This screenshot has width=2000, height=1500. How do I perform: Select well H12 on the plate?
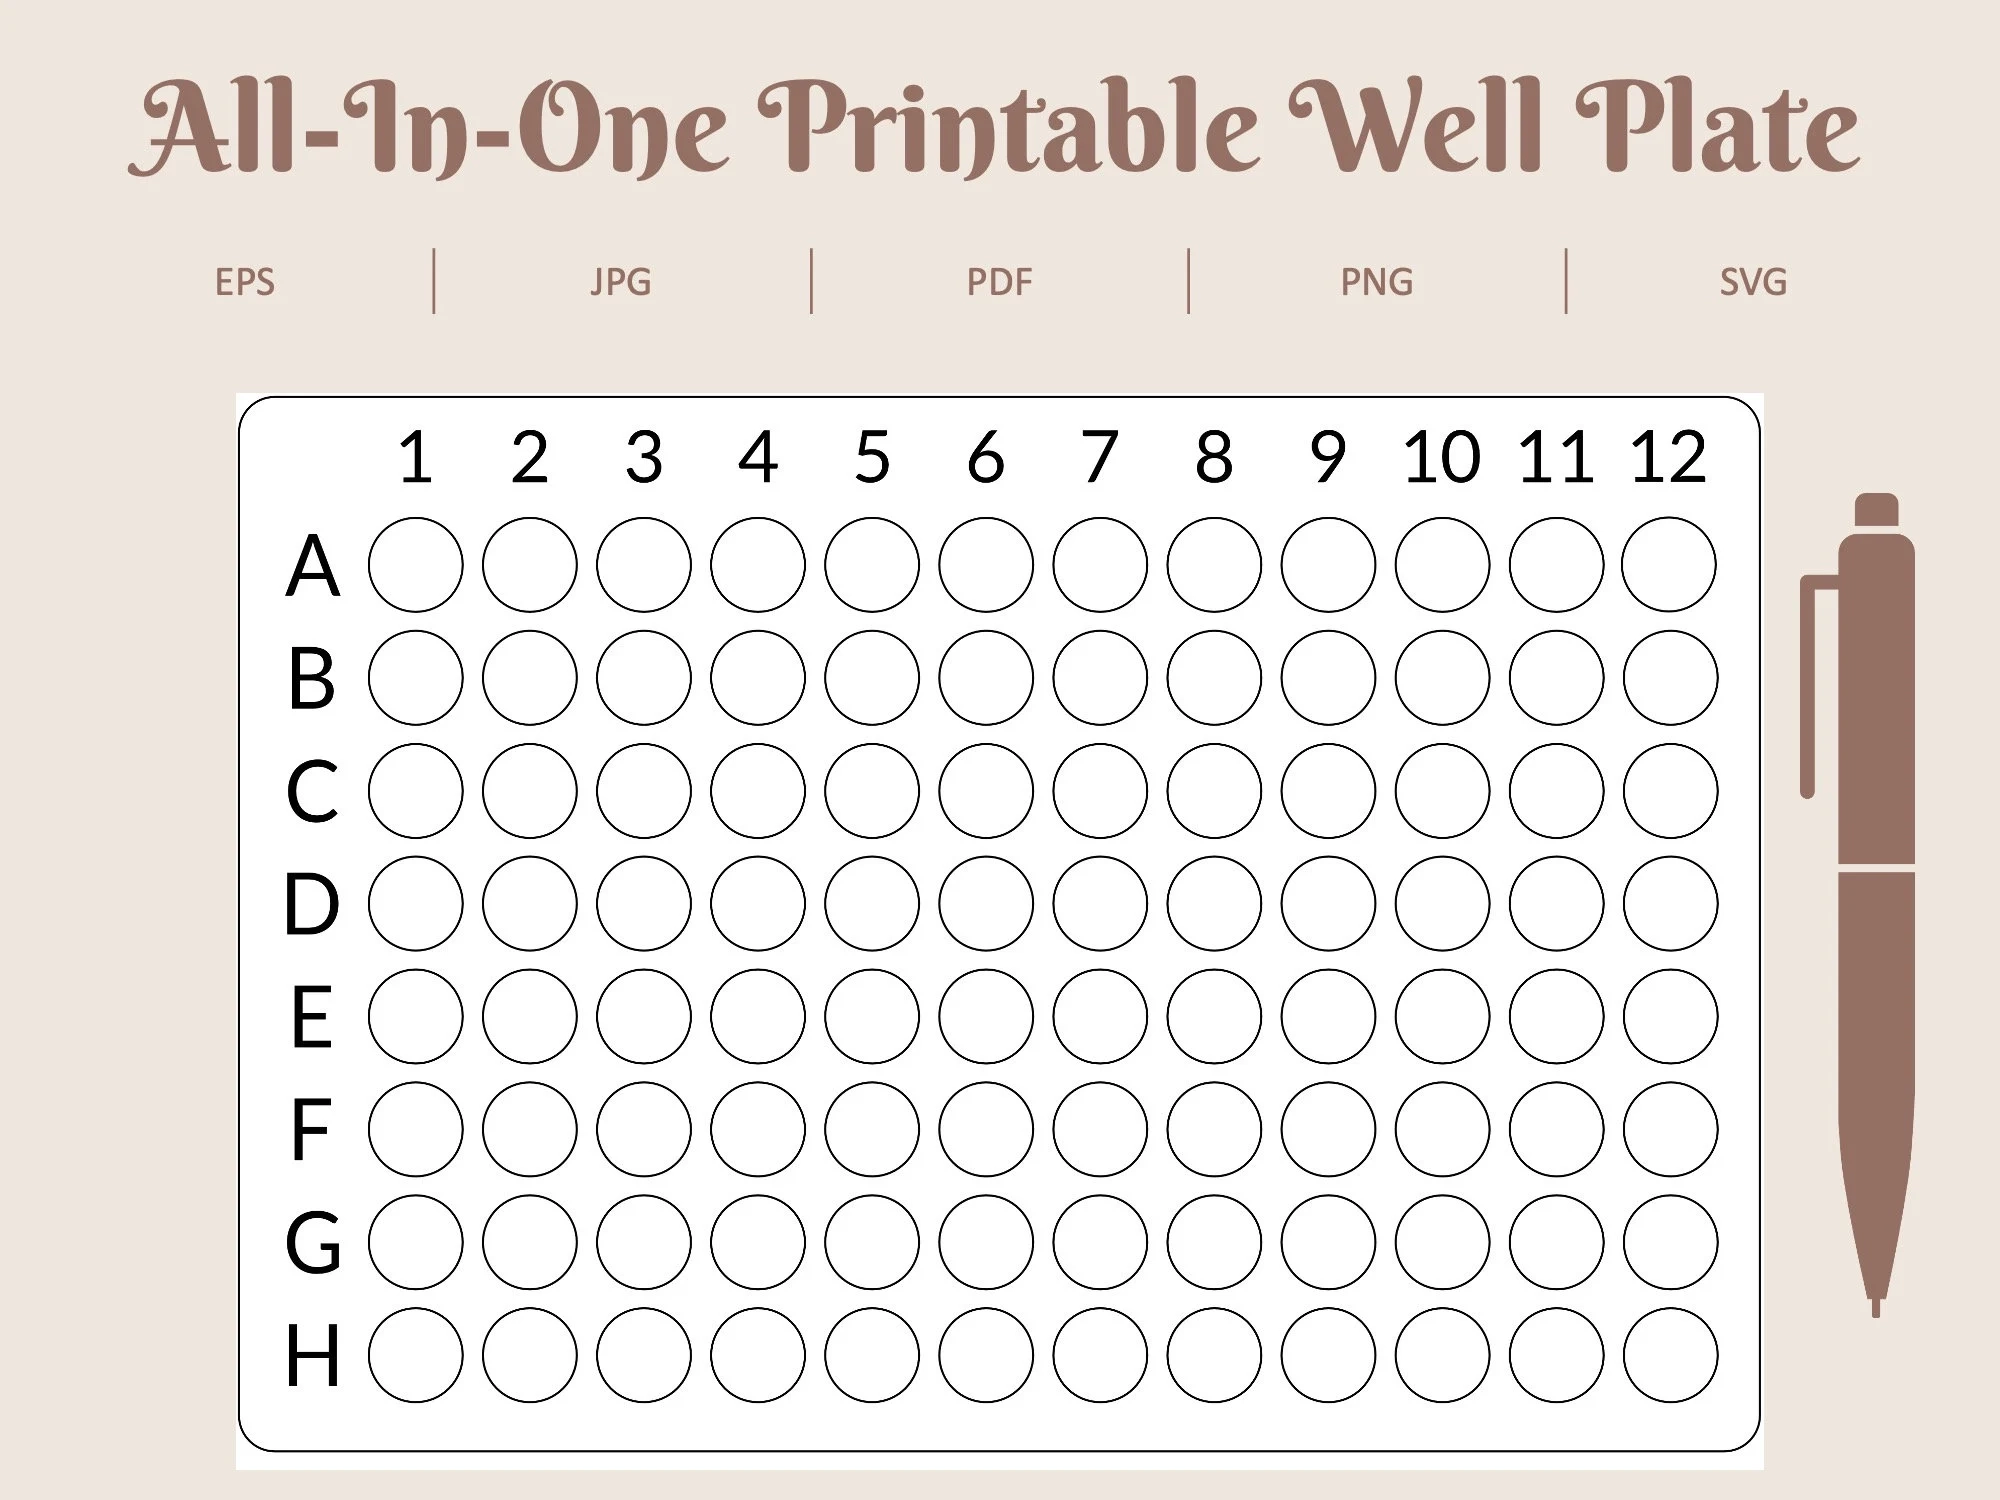(1670, 1355)
